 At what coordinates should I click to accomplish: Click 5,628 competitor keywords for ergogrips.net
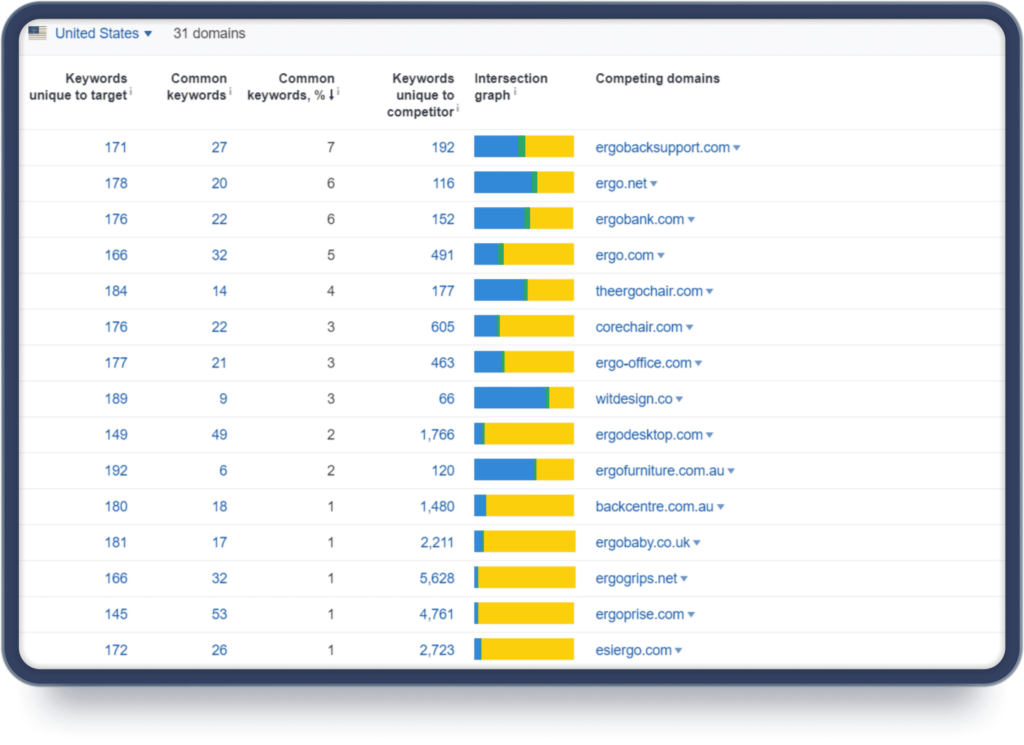tap(437, 579)
